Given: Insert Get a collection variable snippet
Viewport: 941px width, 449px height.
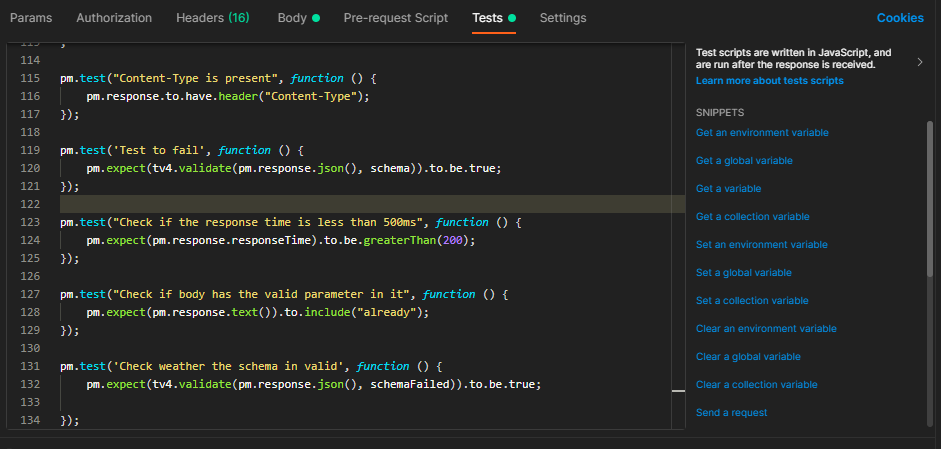Looking at the screenshot, I should [752, 216].
